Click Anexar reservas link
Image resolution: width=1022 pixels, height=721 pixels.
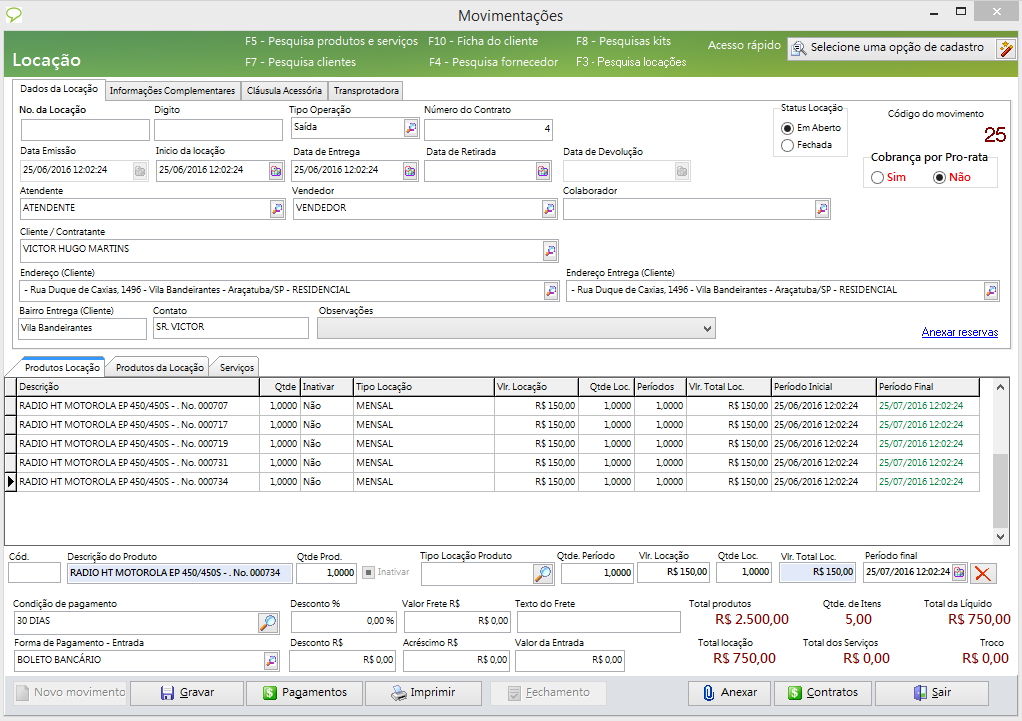pos(959,333)
